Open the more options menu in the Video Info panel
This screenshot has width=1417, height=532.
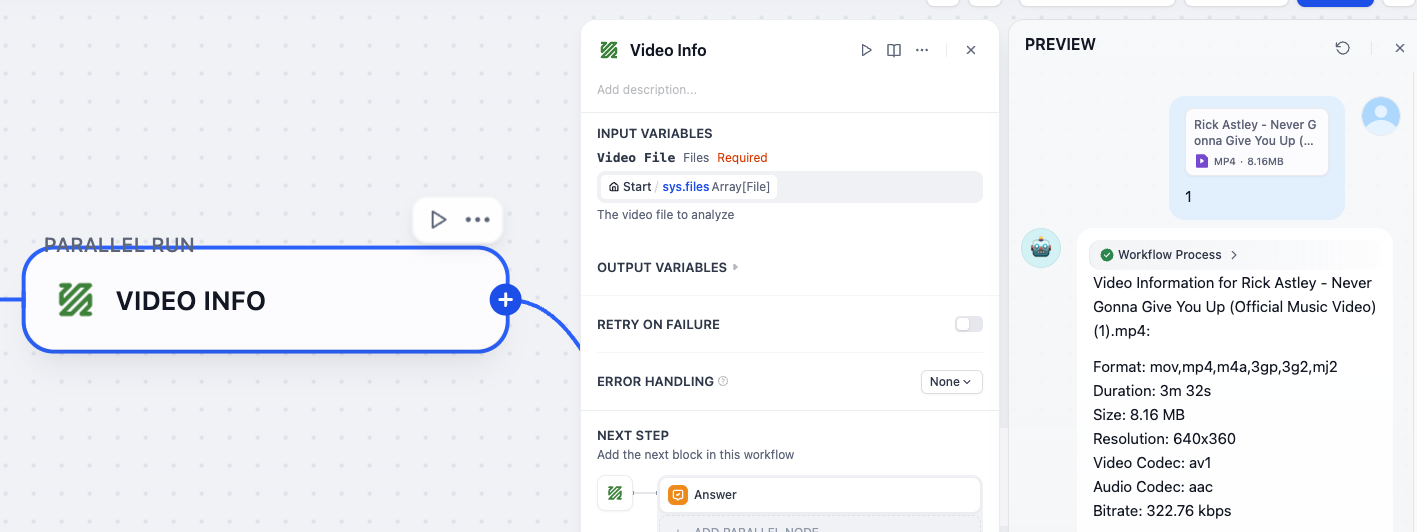coord(922,50)
